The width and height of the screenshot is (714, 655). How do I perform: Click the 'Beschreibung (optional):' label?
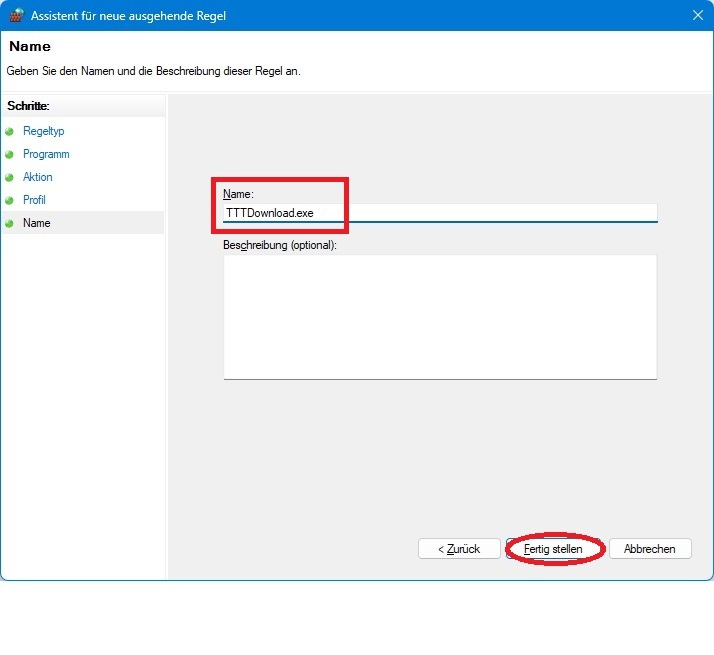[280, 245]
